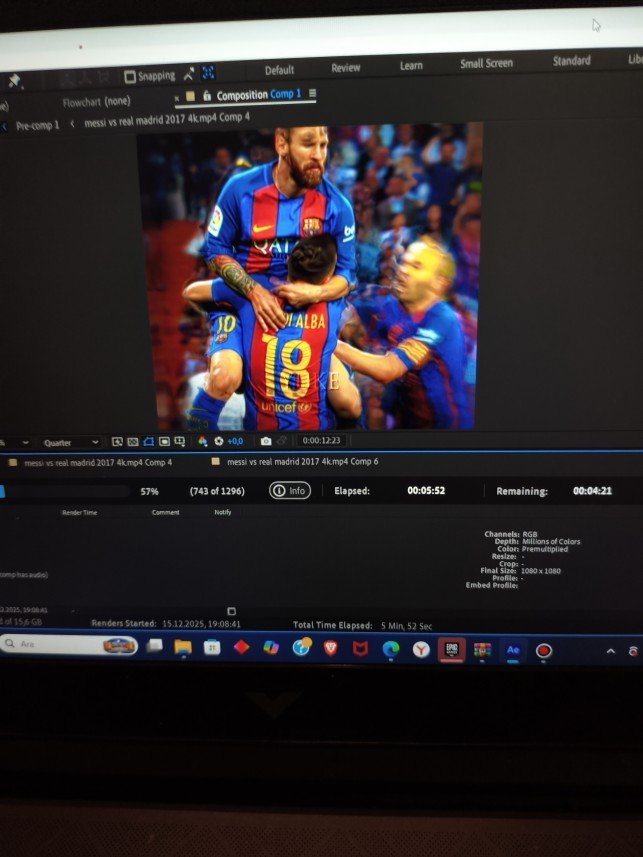This screenshot has height=857, width=643.
Task: Click the reset exposure icon
Action: click(x=218, y=441)
